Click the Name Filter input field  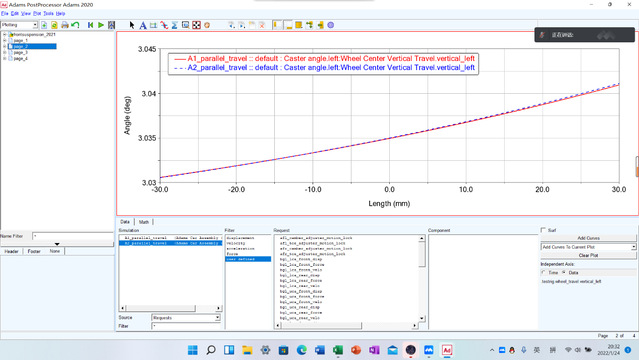pyautogui.click(x=73, y=236)
